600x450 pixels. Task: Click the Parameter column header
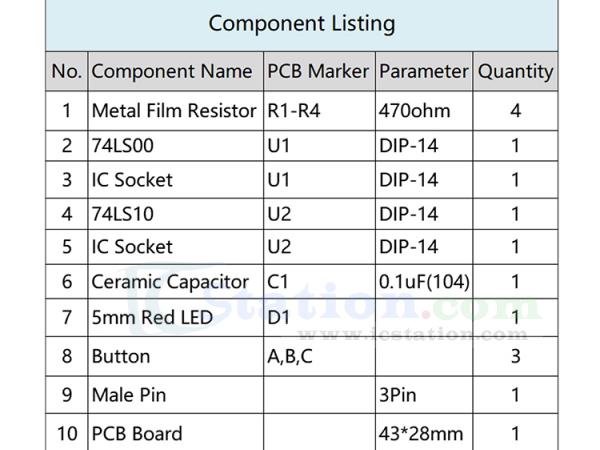424,71
